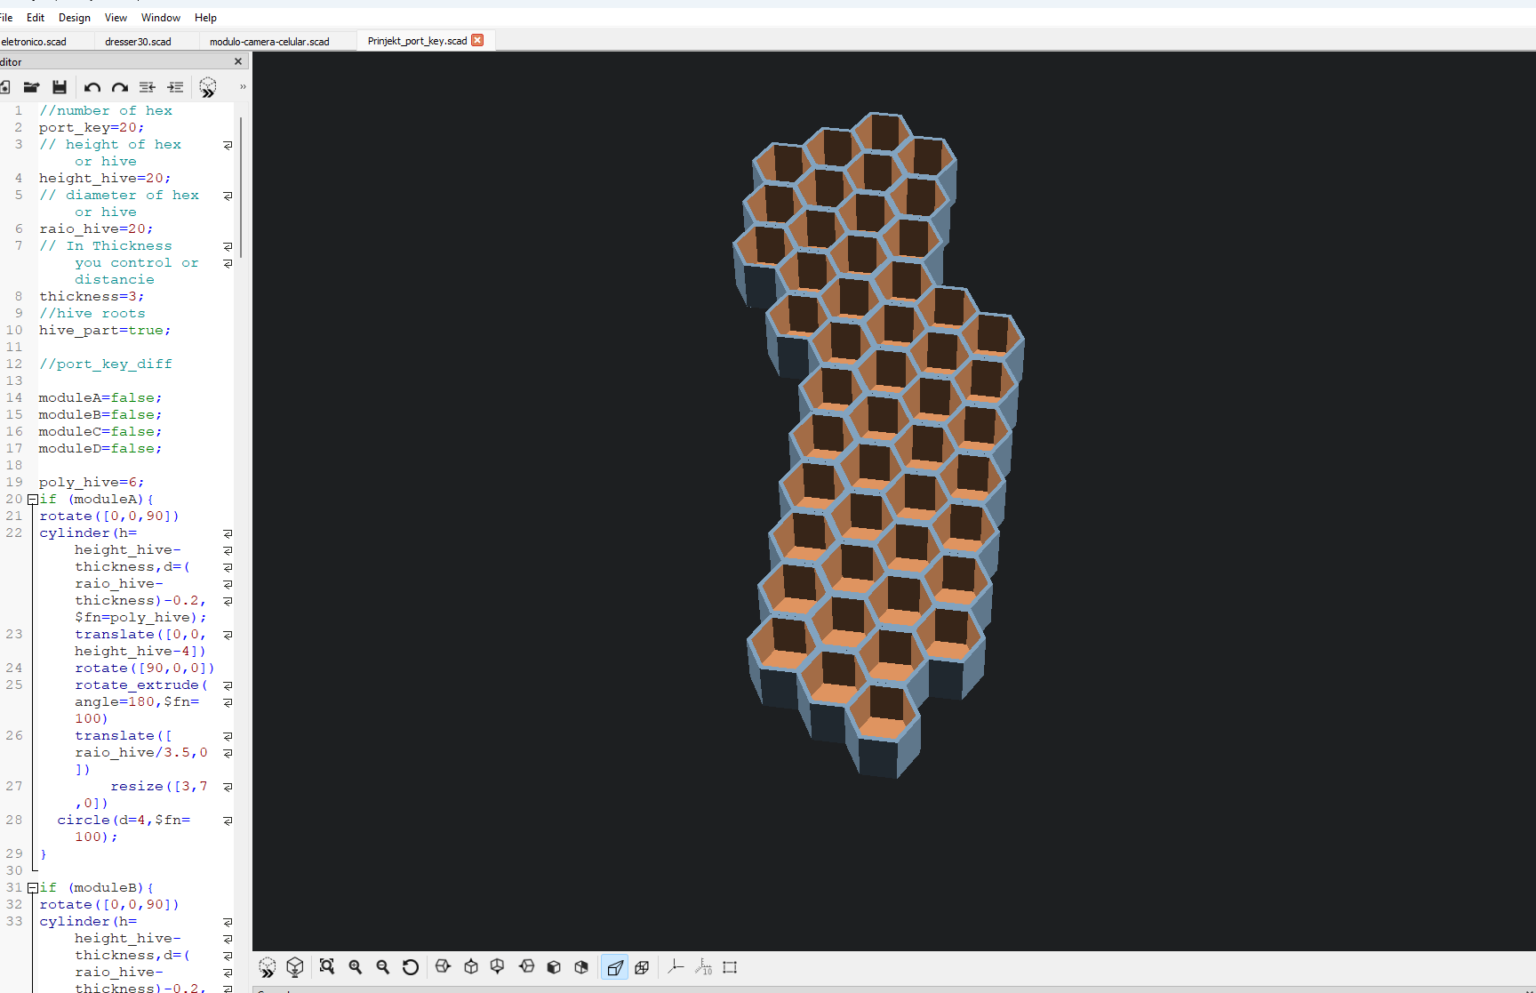Click the //number of hex comment
Viewport: 1536px width, 993px height.
tap(105, 111)
